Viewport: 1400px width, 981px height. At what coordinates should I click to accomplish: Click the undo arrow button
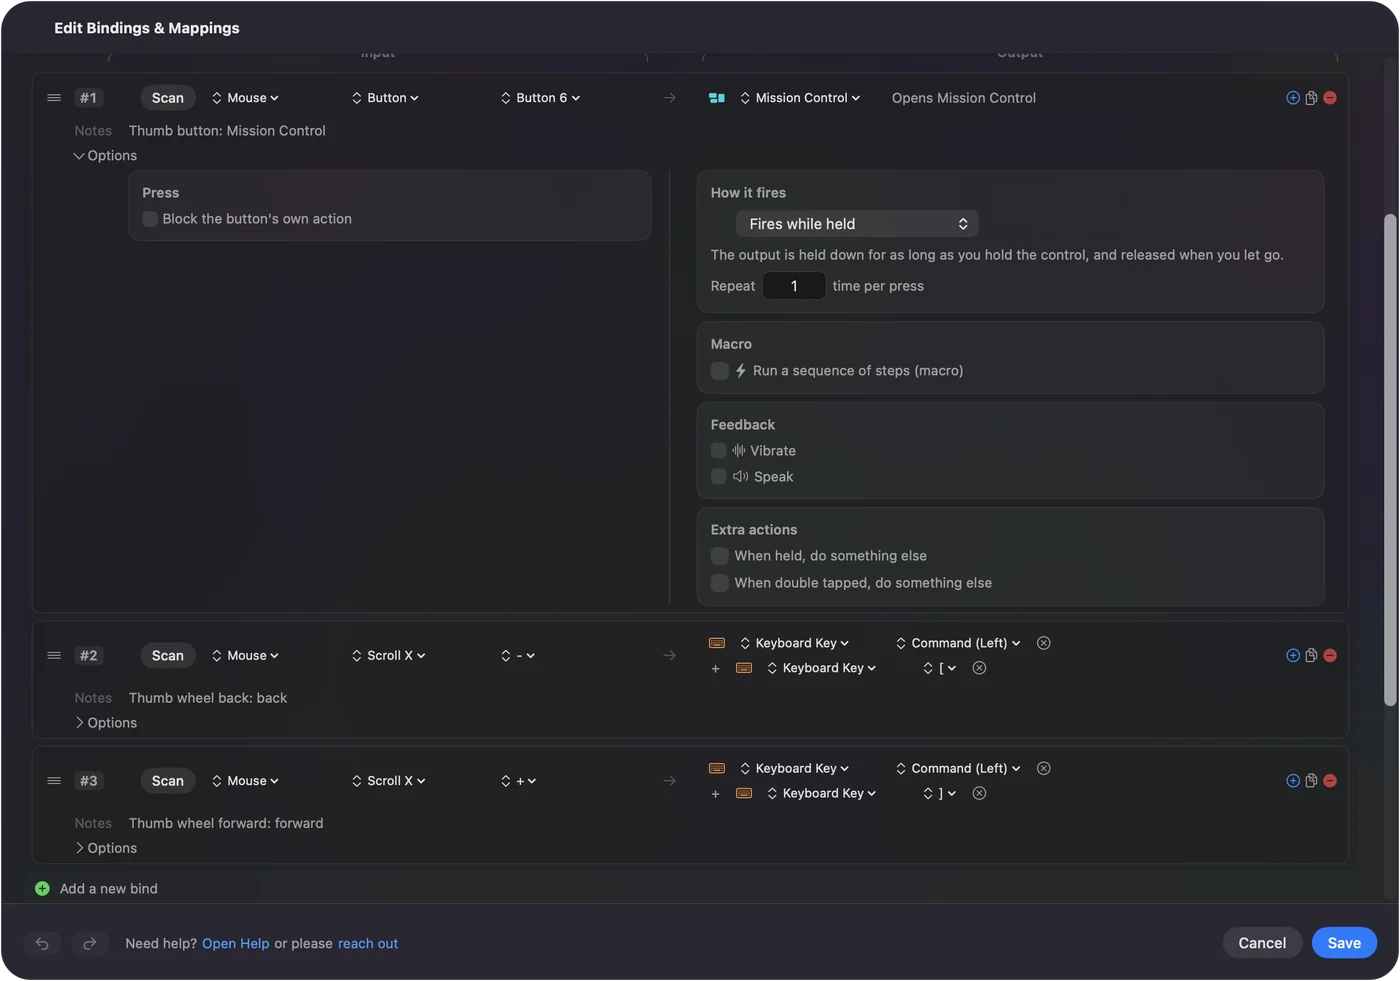pos(42,943)
